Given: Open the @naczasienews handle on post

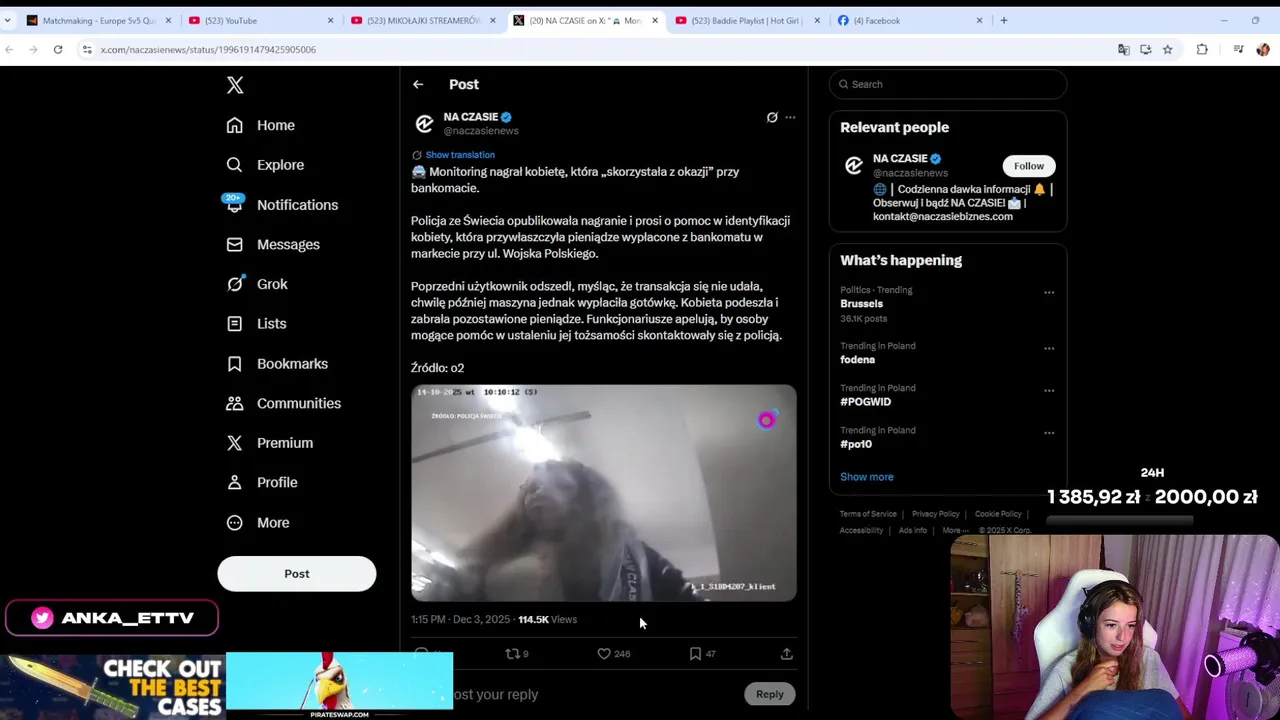Looking at the screenshot, I should click(x=481, y=131).
